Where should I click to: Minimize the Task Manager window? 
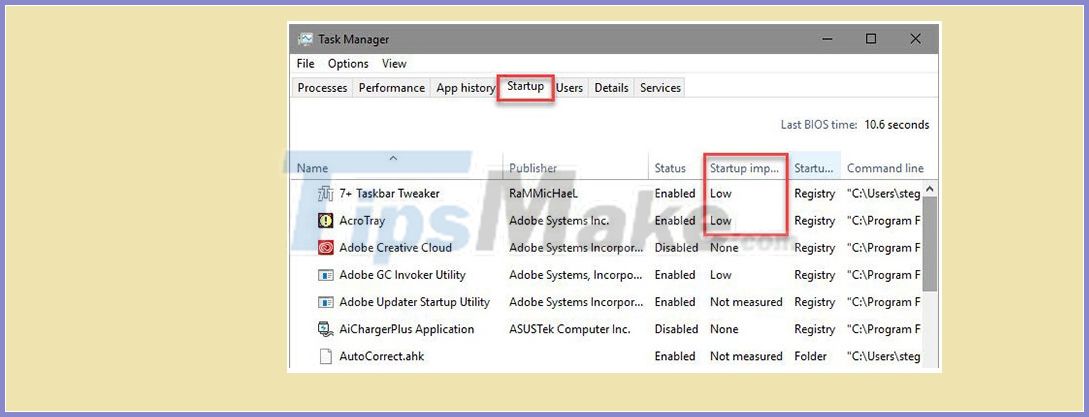click(827, 39)
